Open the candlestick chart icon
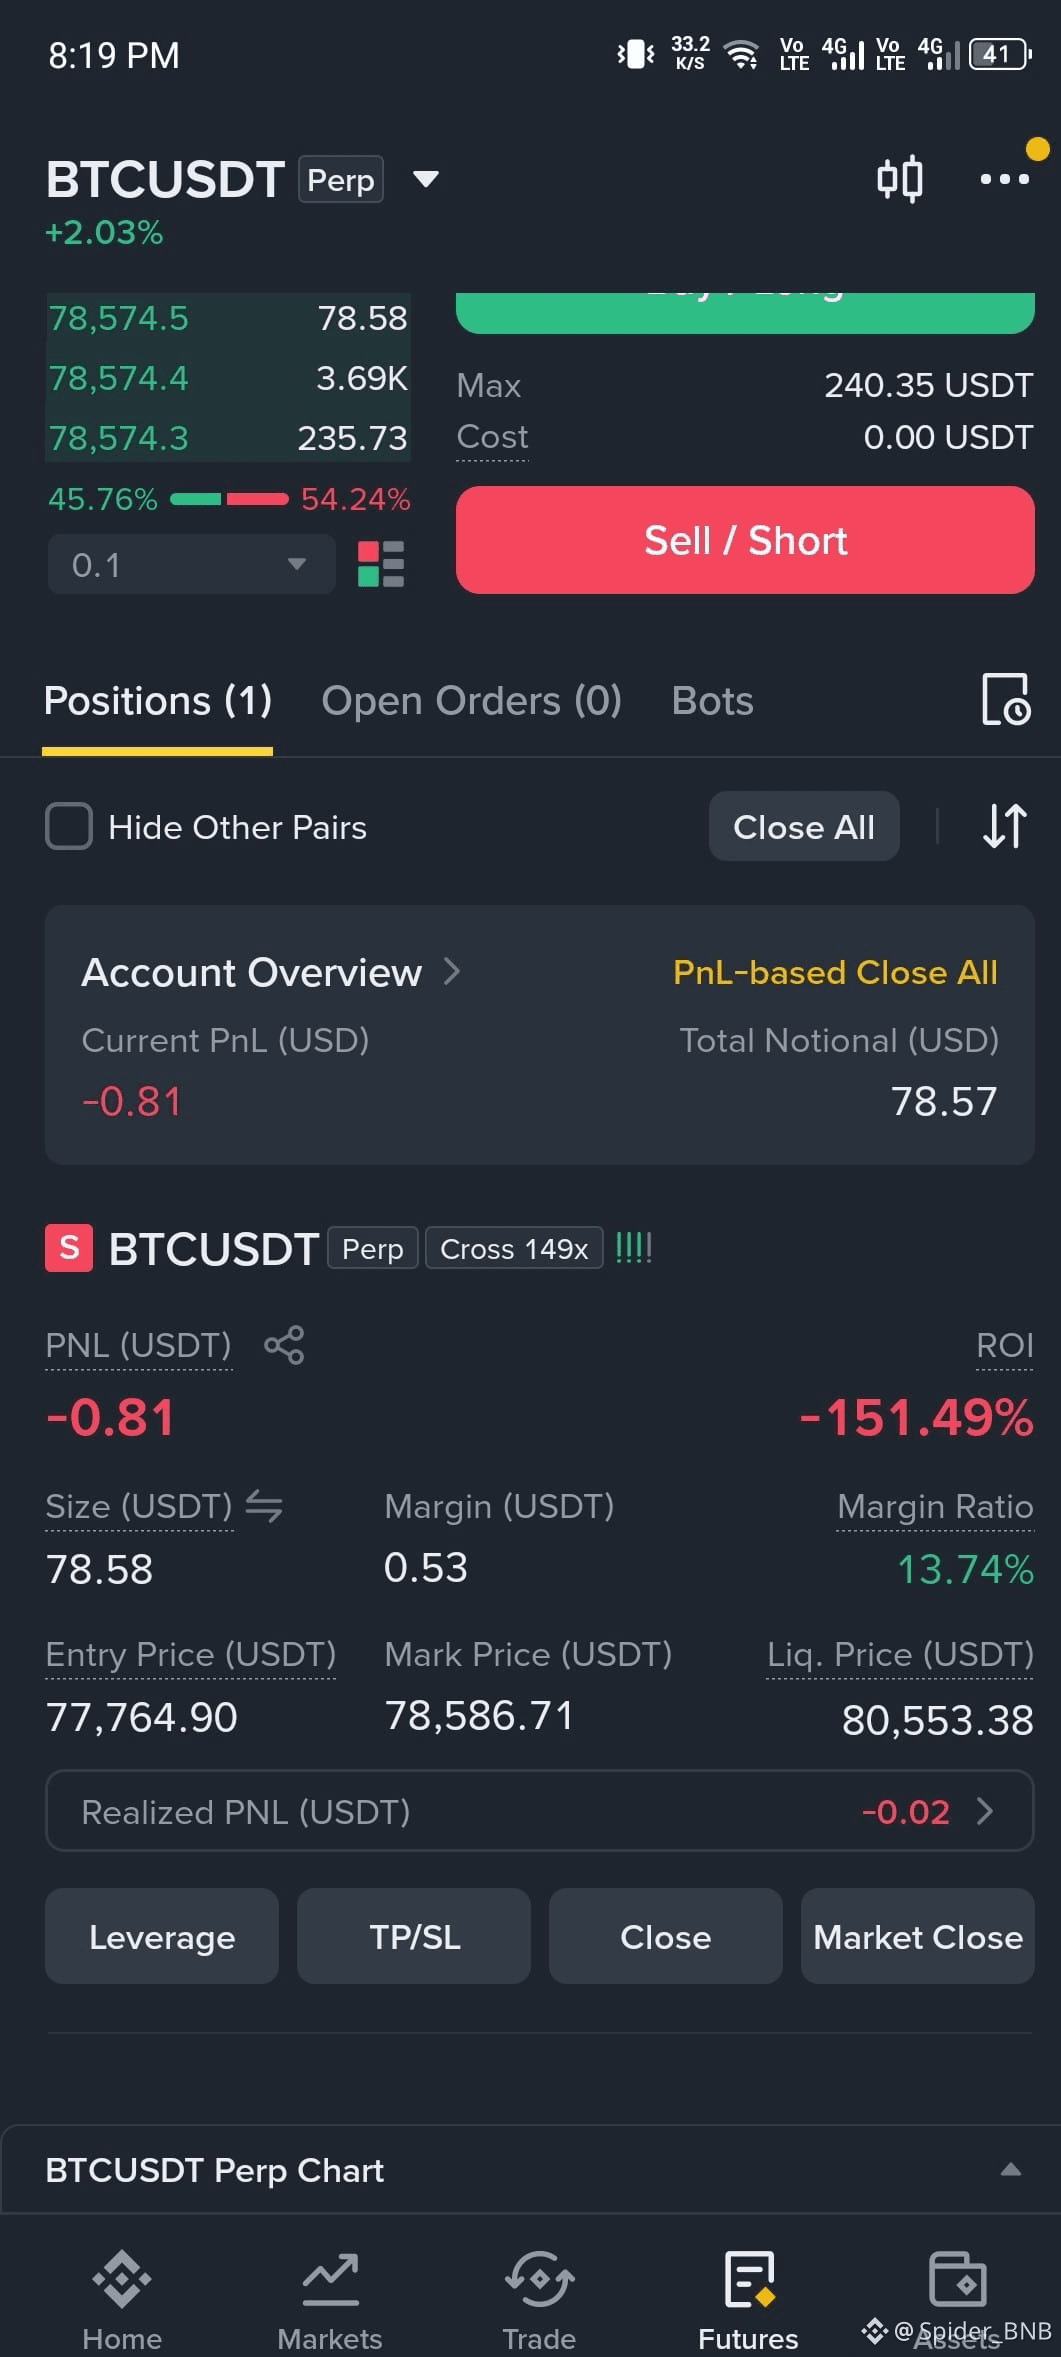The height and width of the screenshot is (2357, 1061). point(899,180)
